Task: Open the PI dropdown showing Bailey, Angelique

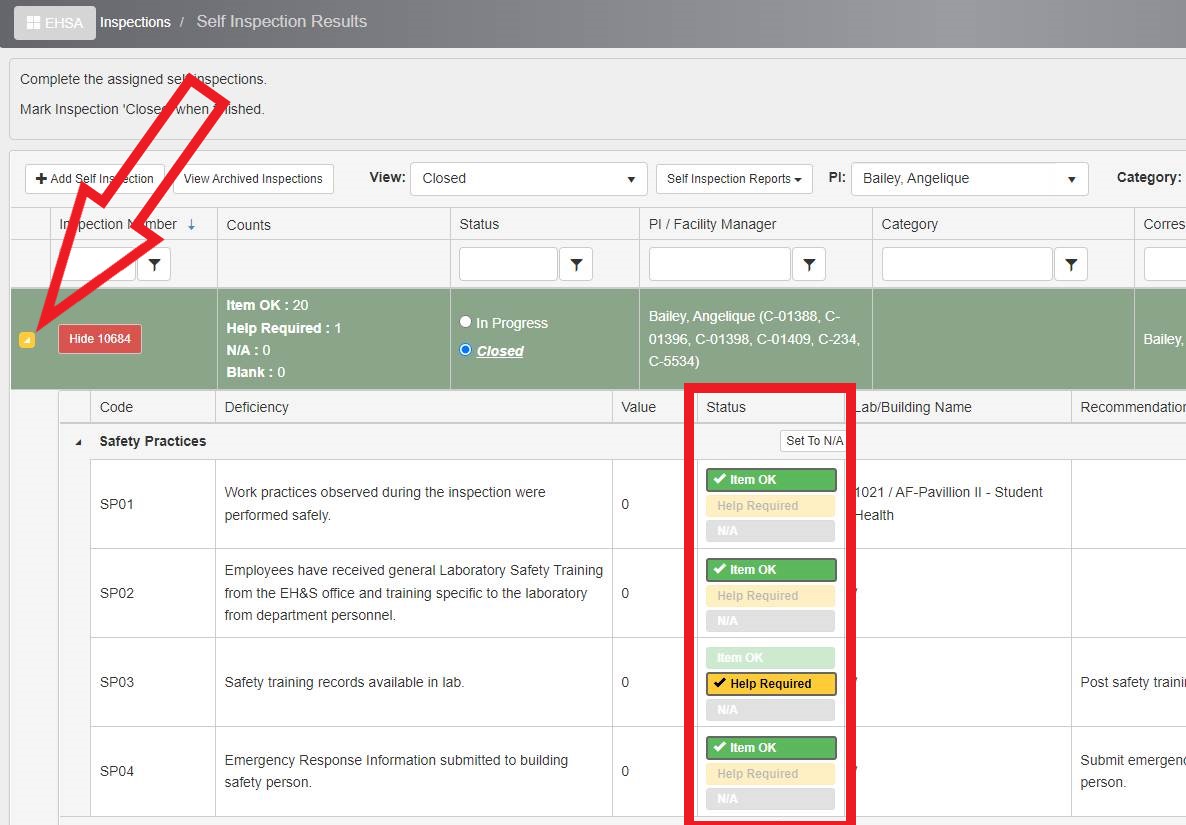Action: tap(969, 179)
